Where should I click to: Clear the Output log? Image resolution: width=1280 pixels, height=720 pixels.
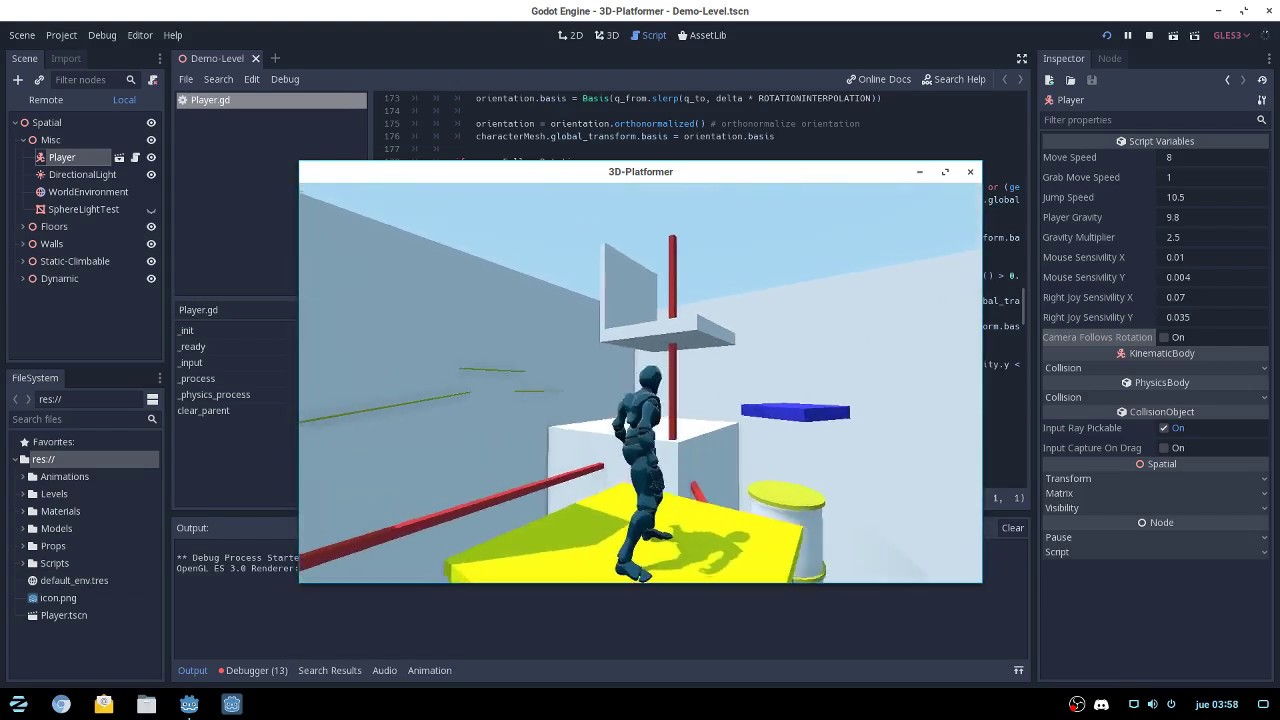pos(1013,528)
